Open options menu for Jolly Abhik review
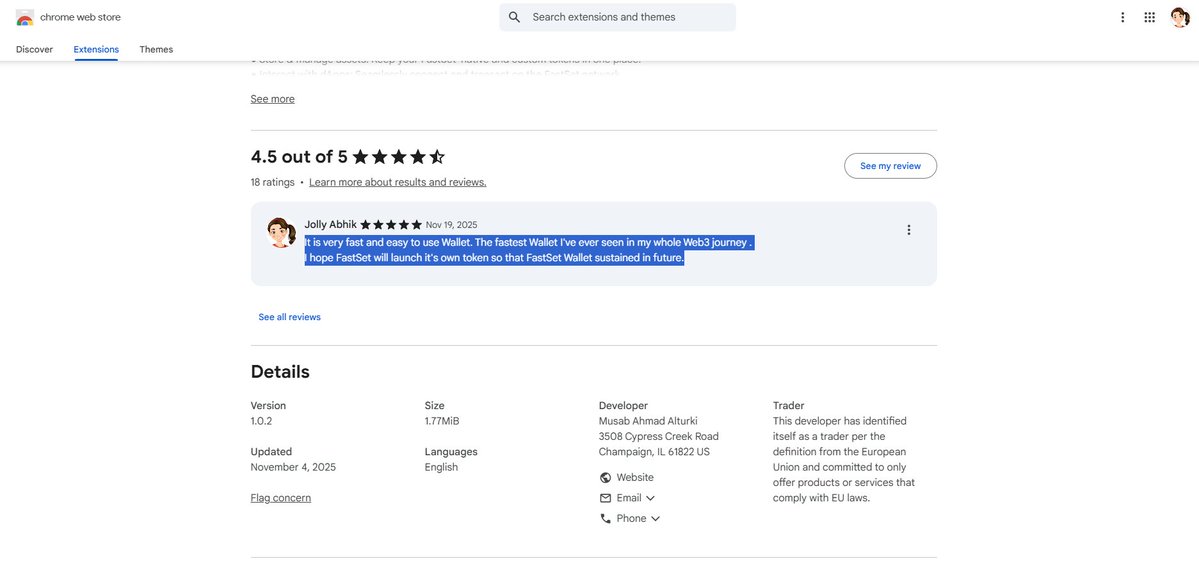The height and width of the screenshot is (566, 1199). (908, 229)
